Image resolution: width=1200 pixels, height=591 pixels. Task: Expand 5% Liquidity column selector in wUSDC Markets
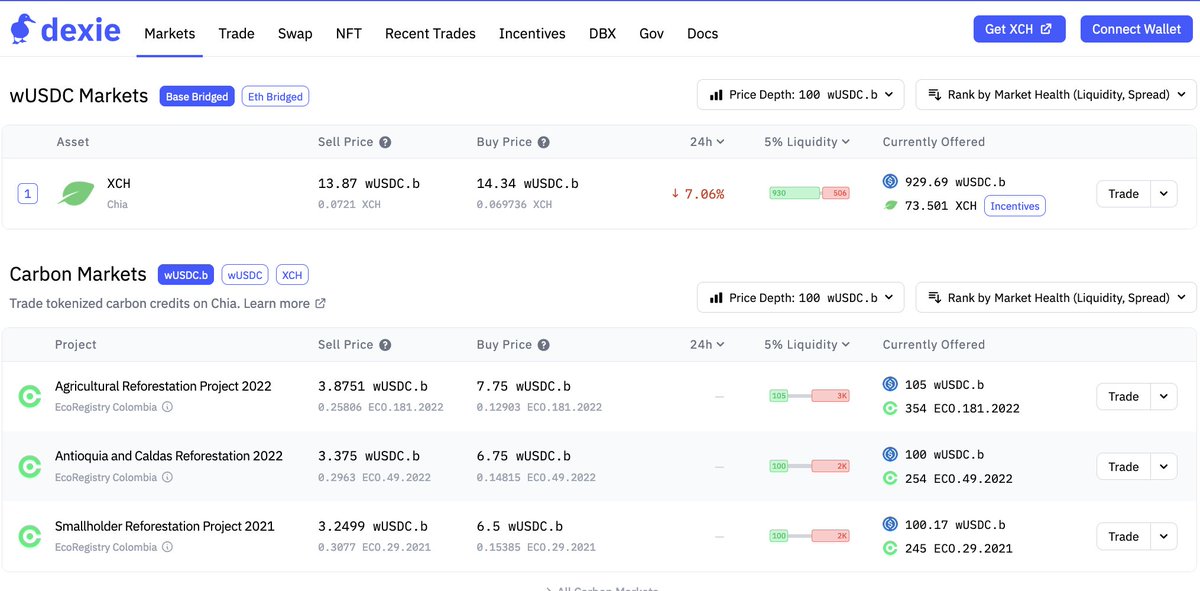(x=807, y=142)
